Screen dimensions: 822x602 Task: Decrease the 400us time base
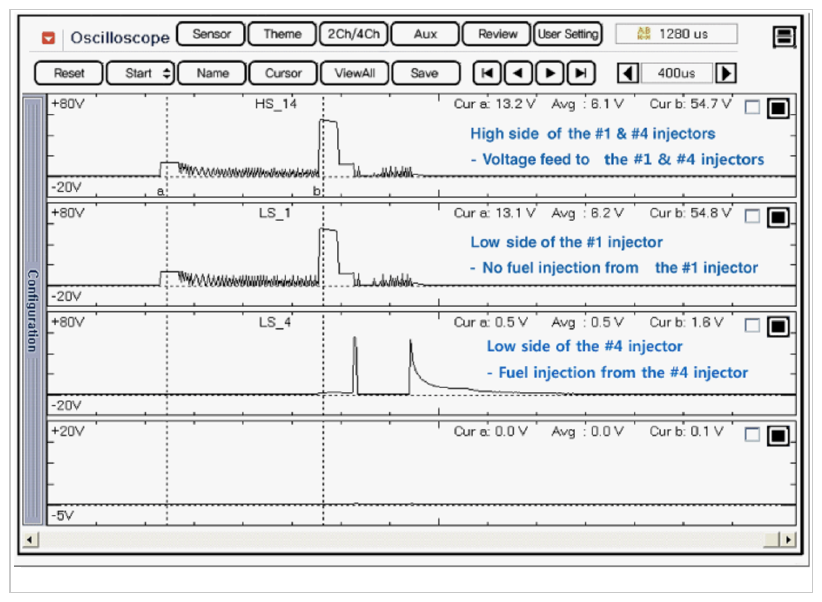pyautogui.click(x=628, y=73)
